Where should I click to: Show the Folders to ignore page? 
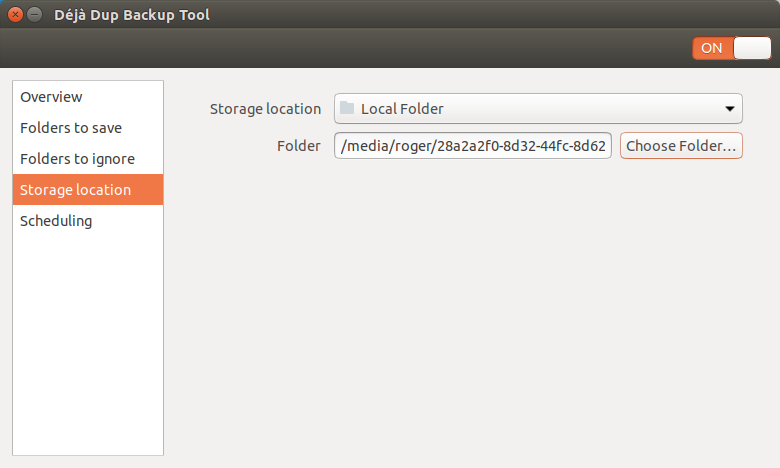[77, 159]
